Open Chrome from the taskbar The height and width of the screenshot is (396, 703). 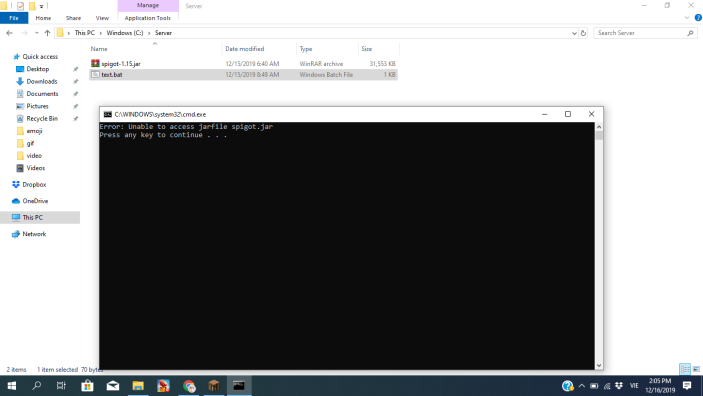click(189, 386)
